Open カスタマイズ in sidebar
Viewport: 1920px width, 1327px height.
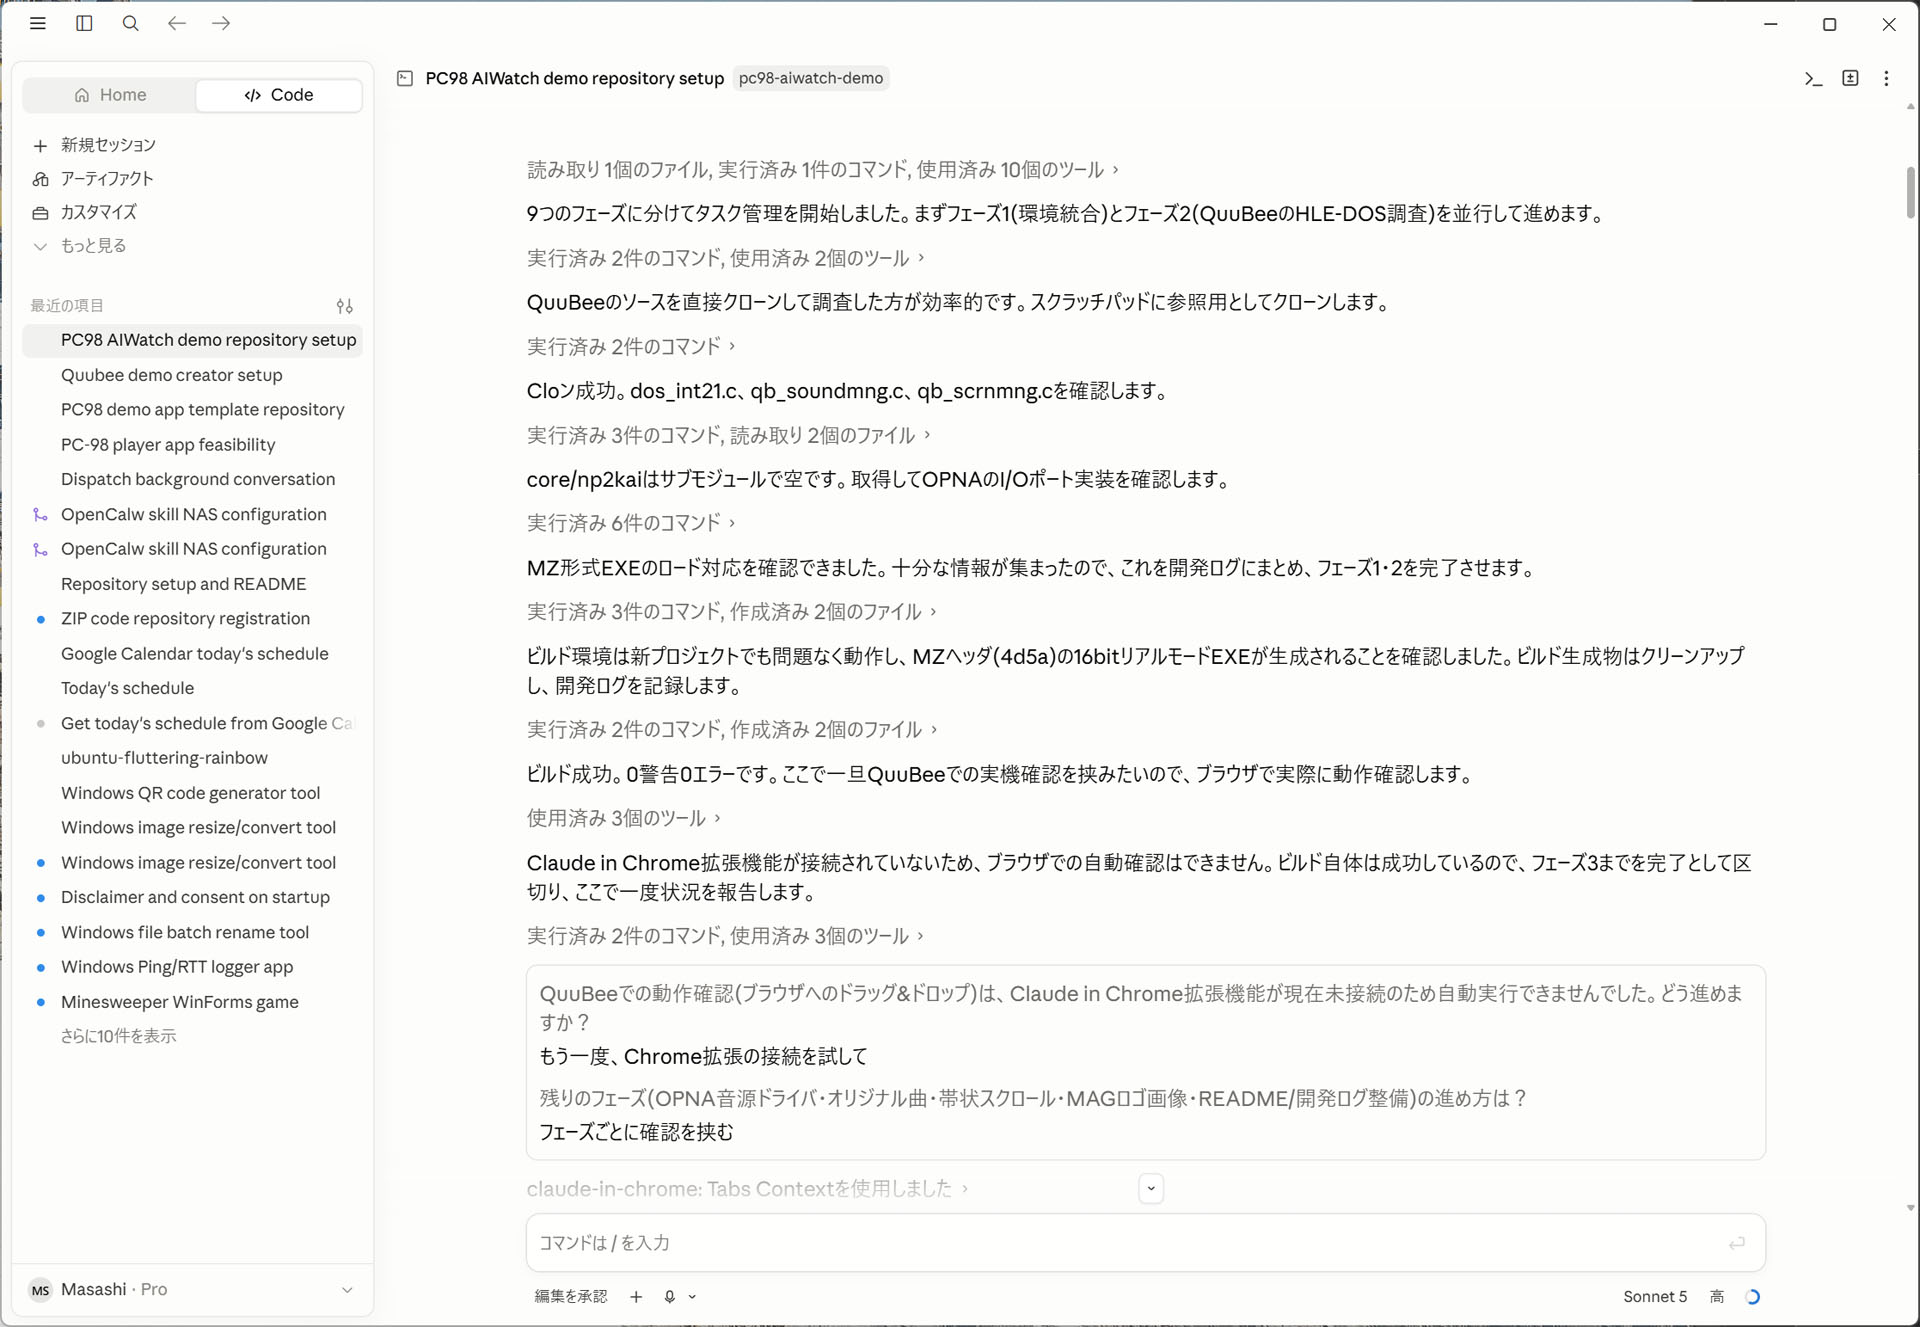[x=99, y=212]
